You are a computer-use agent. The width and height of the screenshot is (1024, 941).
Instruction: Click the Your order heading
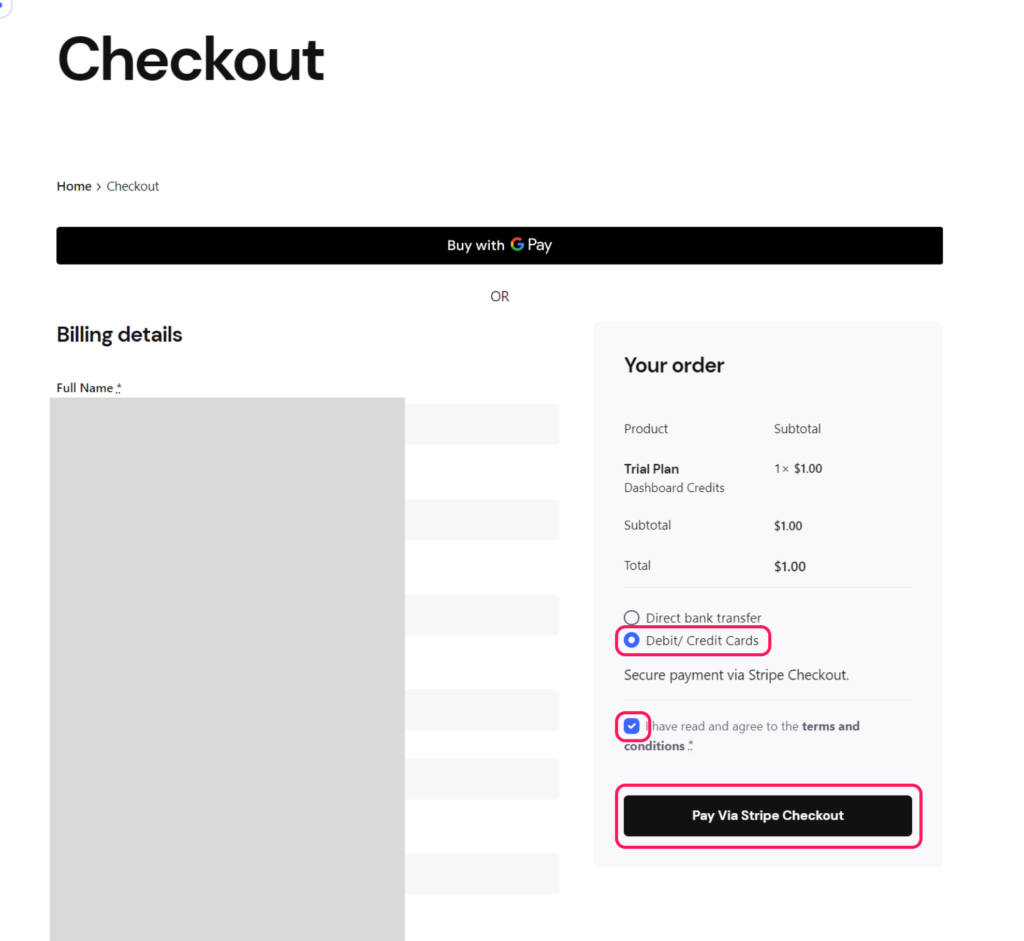click(674, 365)
